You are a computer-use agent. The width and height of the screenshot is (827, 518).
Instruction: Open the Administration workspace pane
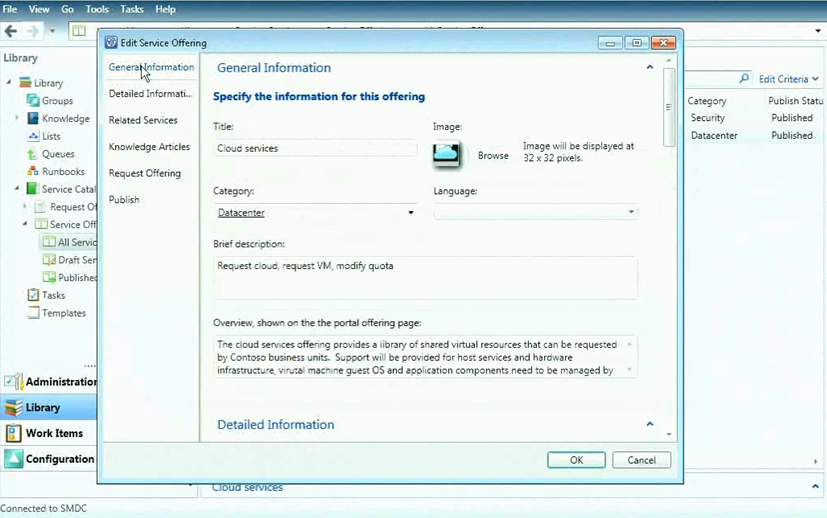(x=50, y=381)
